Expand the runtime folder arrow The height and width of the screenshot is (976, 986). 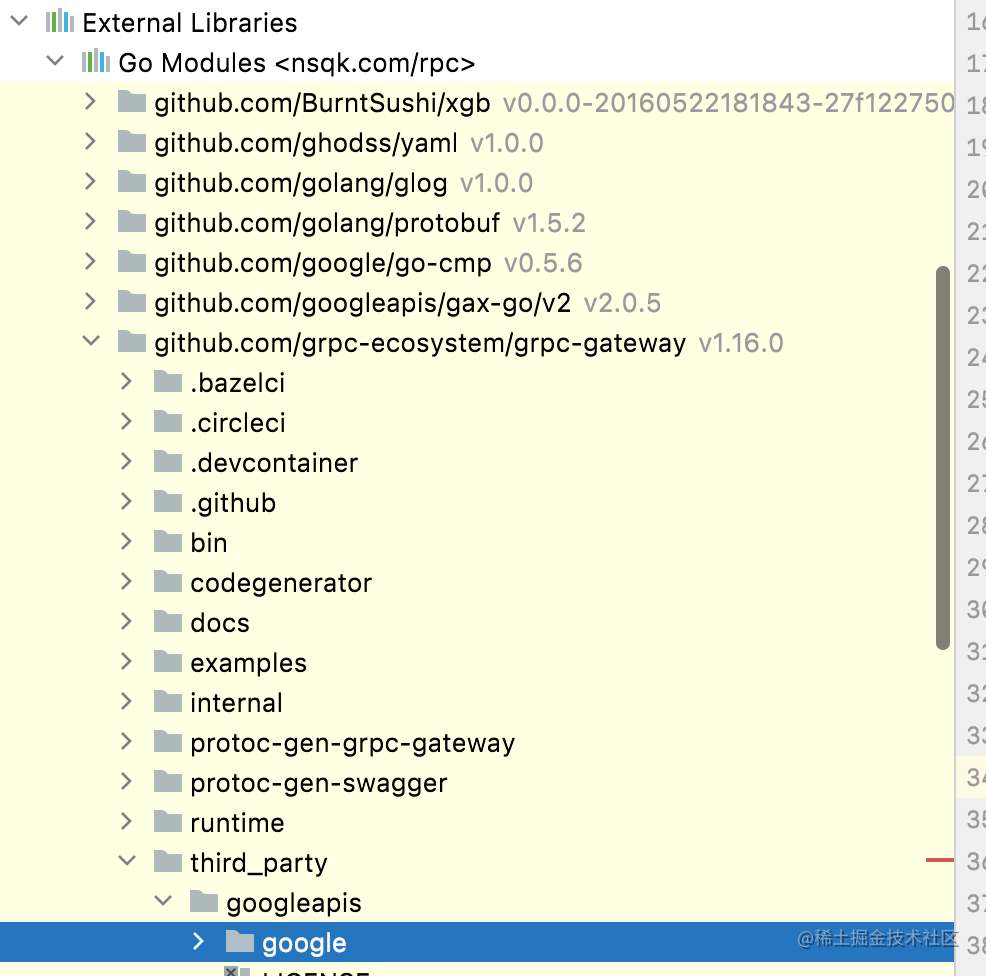point(126,821)
